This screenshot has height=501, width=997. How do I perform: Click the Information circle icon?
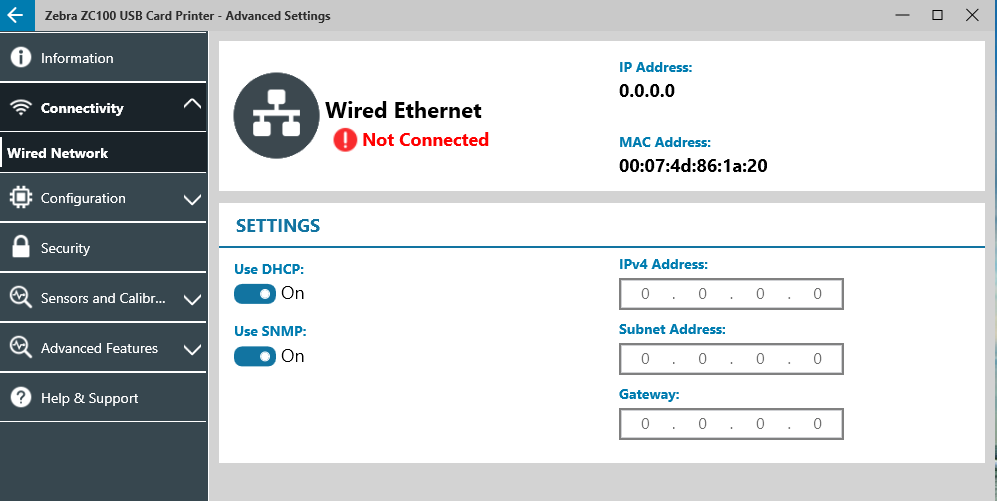coord(21,57)
